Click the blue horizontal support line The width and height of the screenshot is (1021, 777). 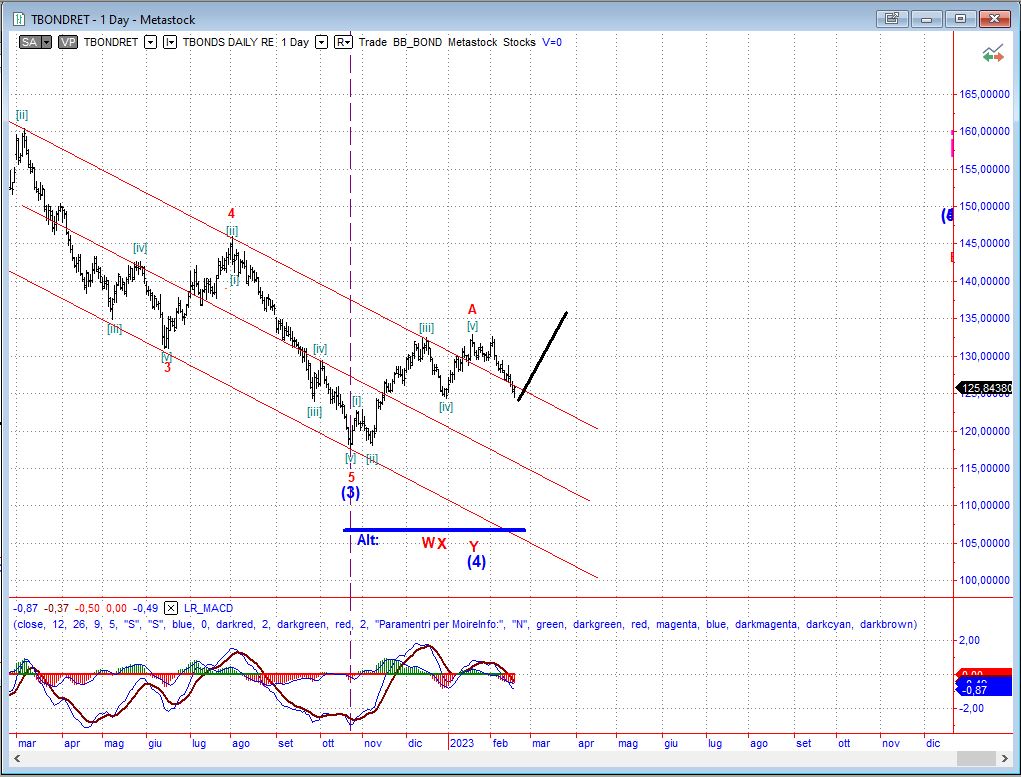click(x=434, y=530)
